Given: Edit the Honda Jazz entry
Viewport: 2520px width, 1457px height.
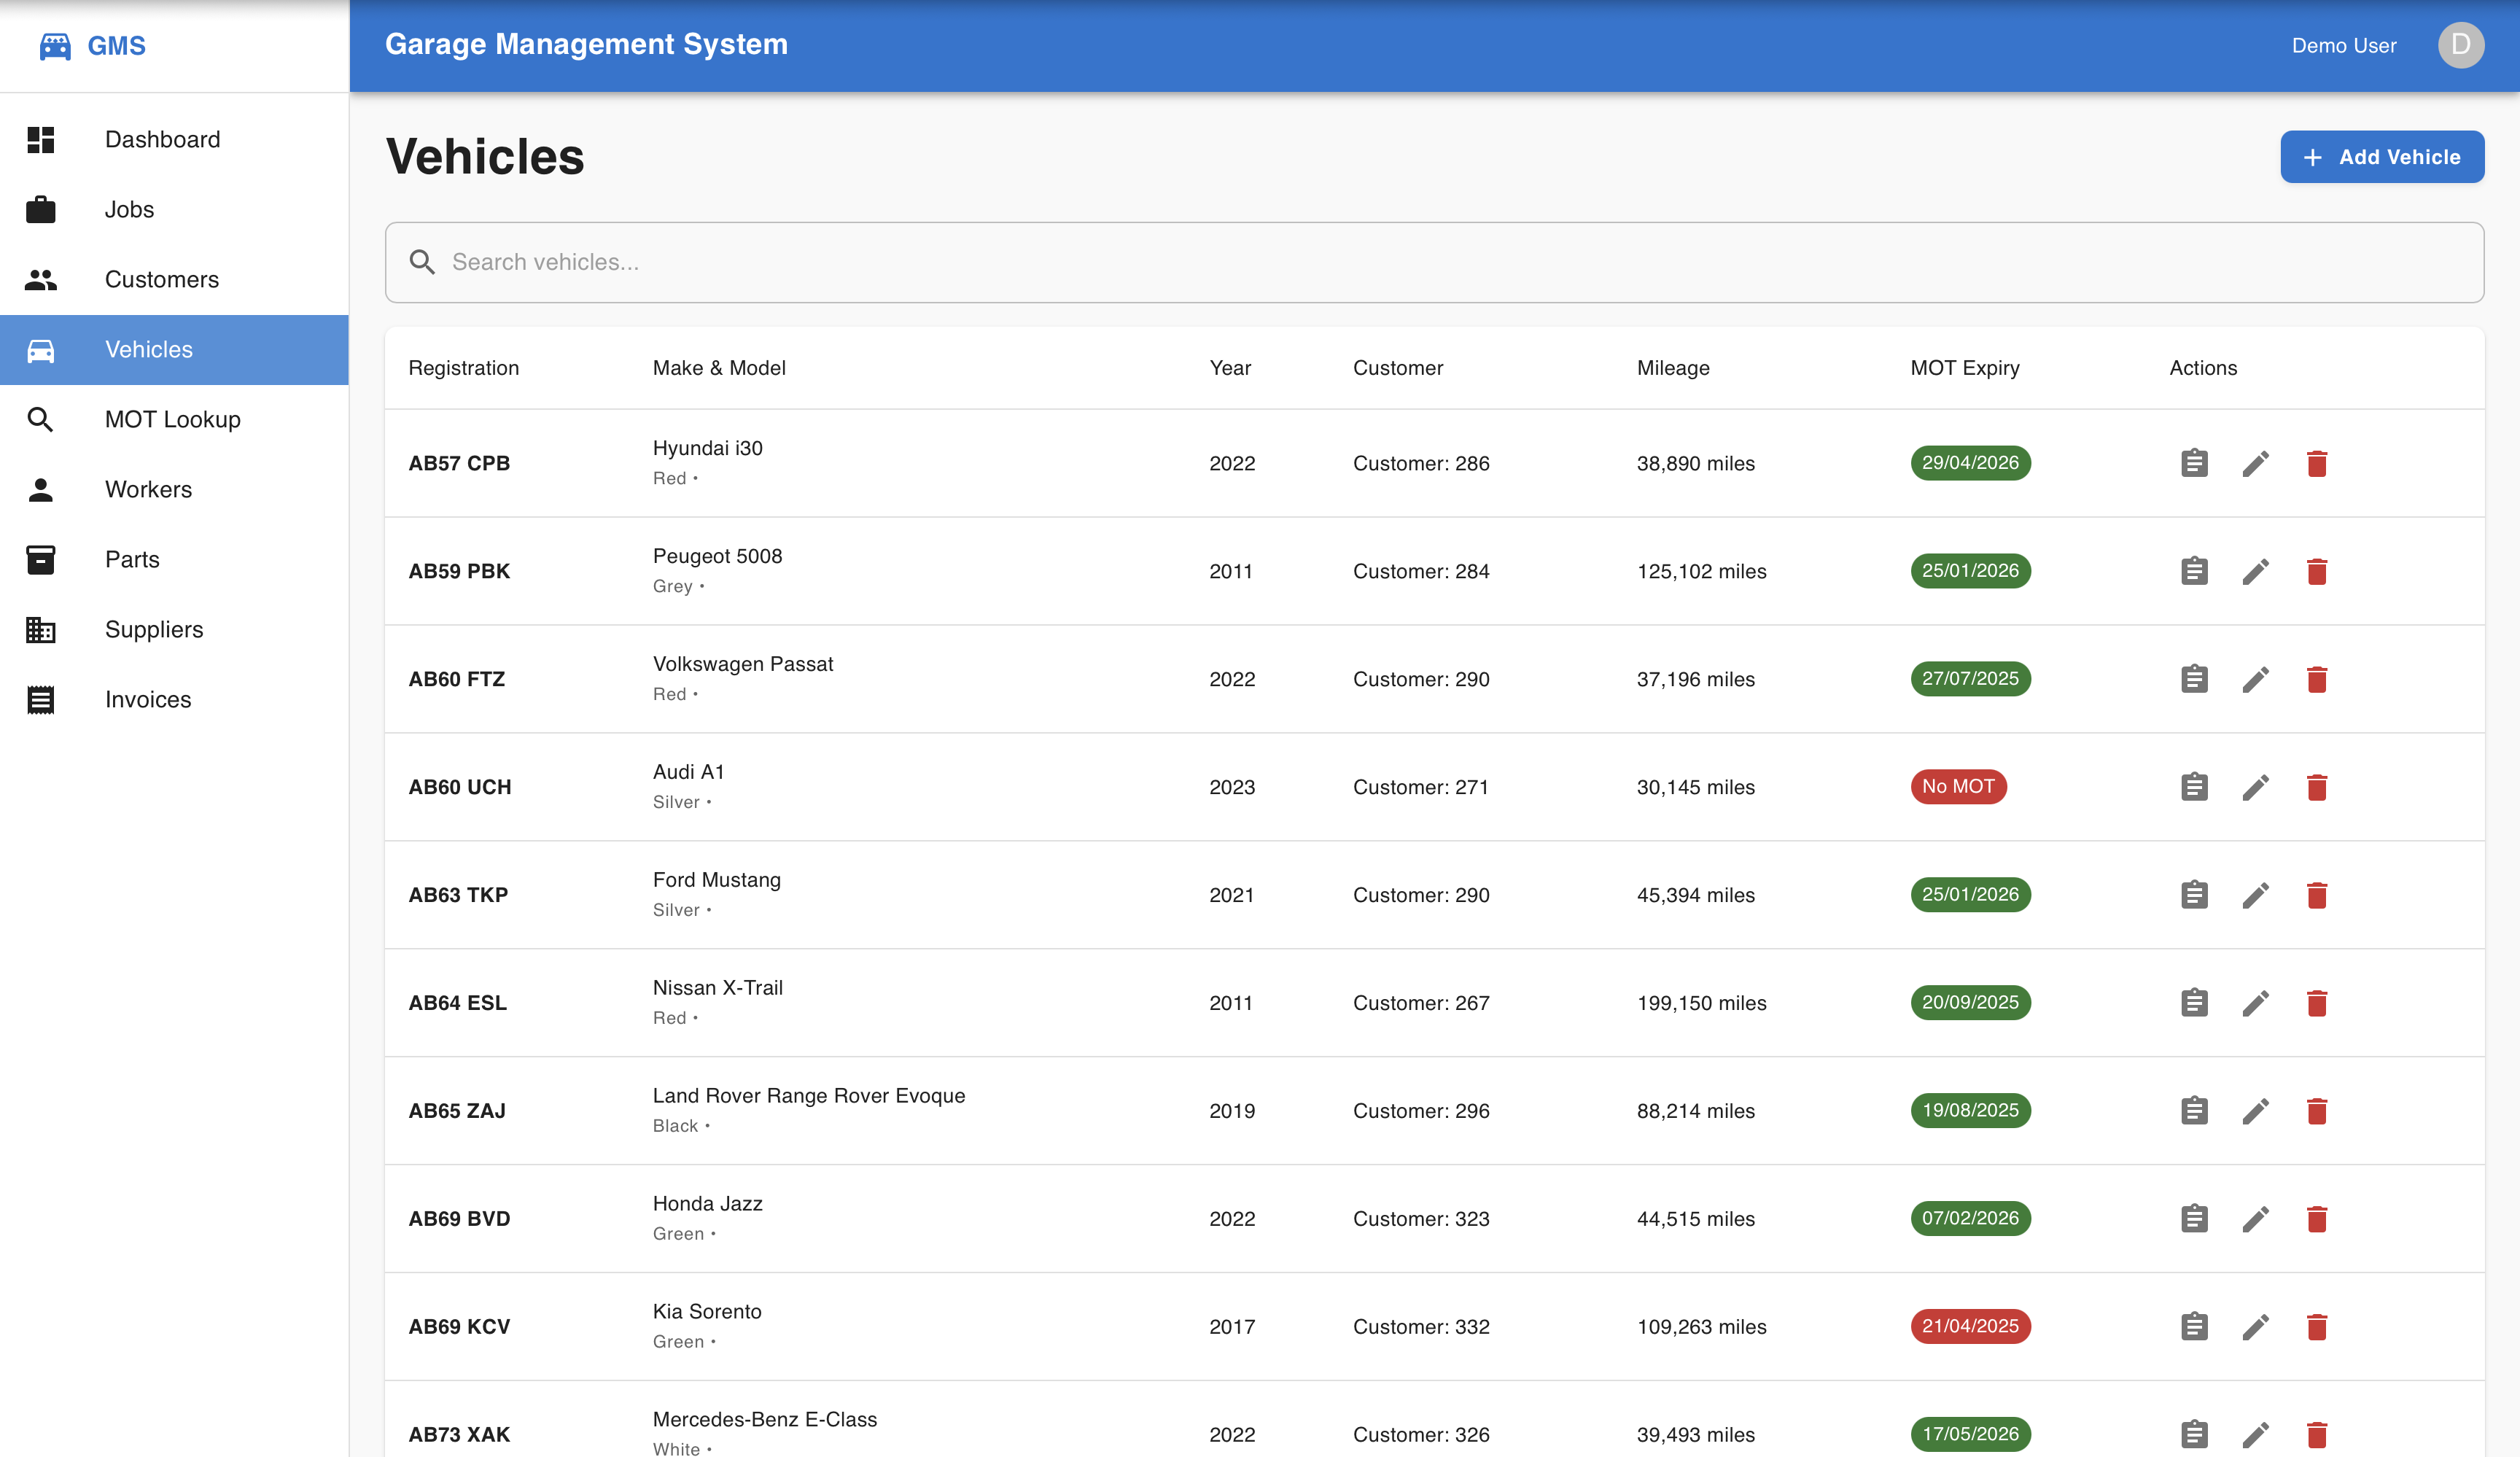Looking at the screenshot, I should pos(2257,1218).
